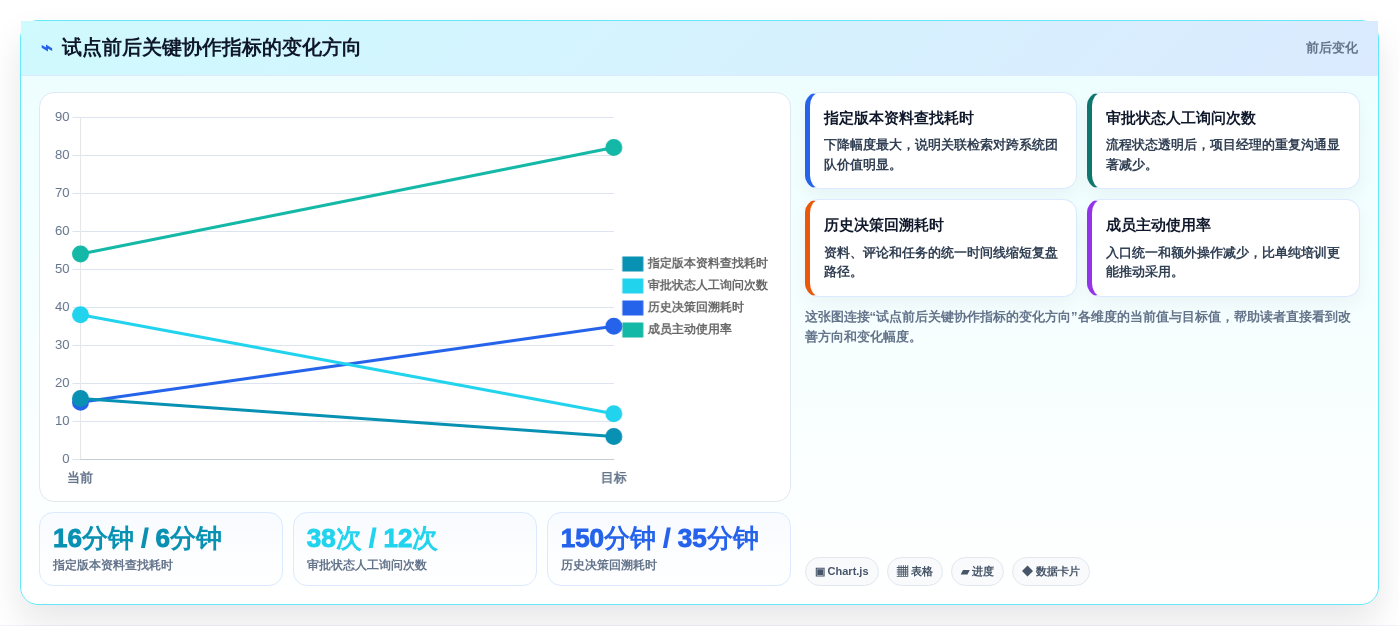Open the 成员主动使用率 insight card
This screenshot has width=1399, height=626.
(x=1223, y=248)
